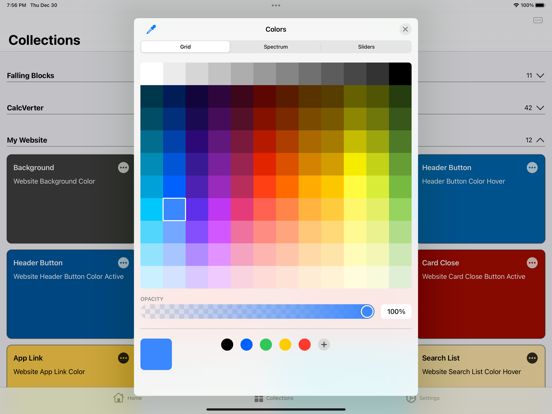Expand the Falling Blocks collection
This screenshot has height=414, width=552.
click(540, 76)
